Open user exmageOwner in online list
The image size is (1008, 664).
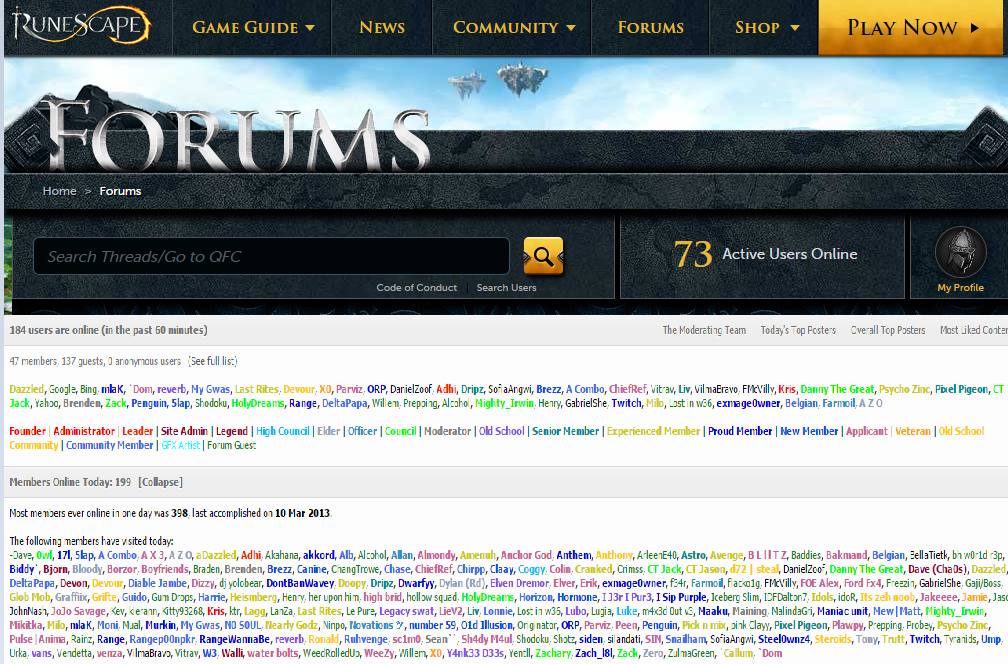(748, 404)
